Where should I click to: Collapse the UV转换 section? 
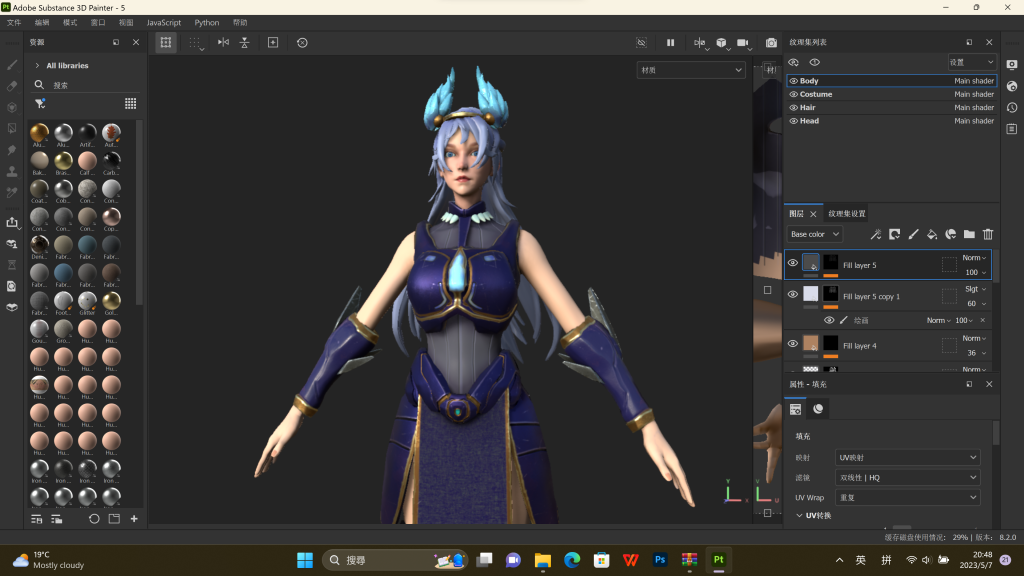pos(799,515)
